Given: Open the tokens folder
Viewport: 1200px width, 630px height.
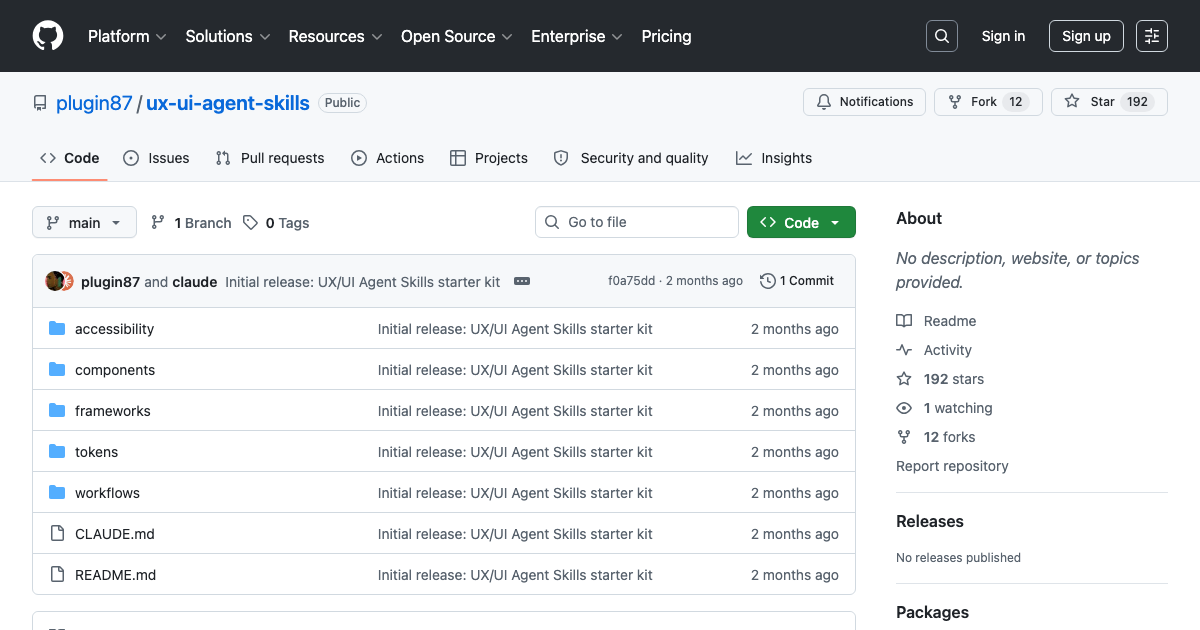Looking at the screenshot, I should click(96, 452).
